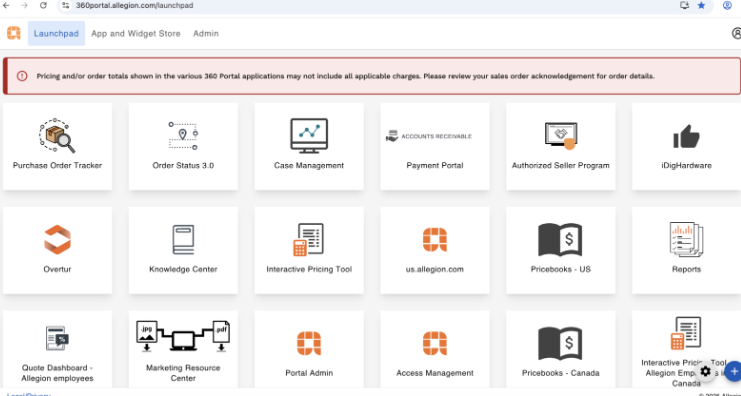
Task: Click the Portal Admin label text
Action: click(x=309, y=373)
